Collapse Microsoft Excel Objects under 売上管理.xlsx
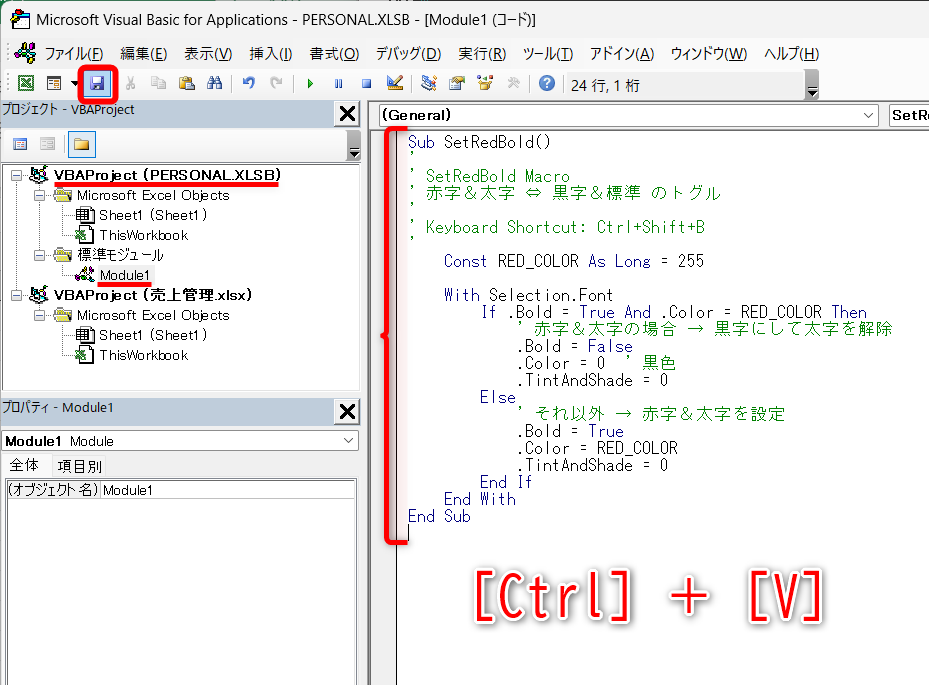Viewport: 929px width, 685px height. click(x=39, y=315)
